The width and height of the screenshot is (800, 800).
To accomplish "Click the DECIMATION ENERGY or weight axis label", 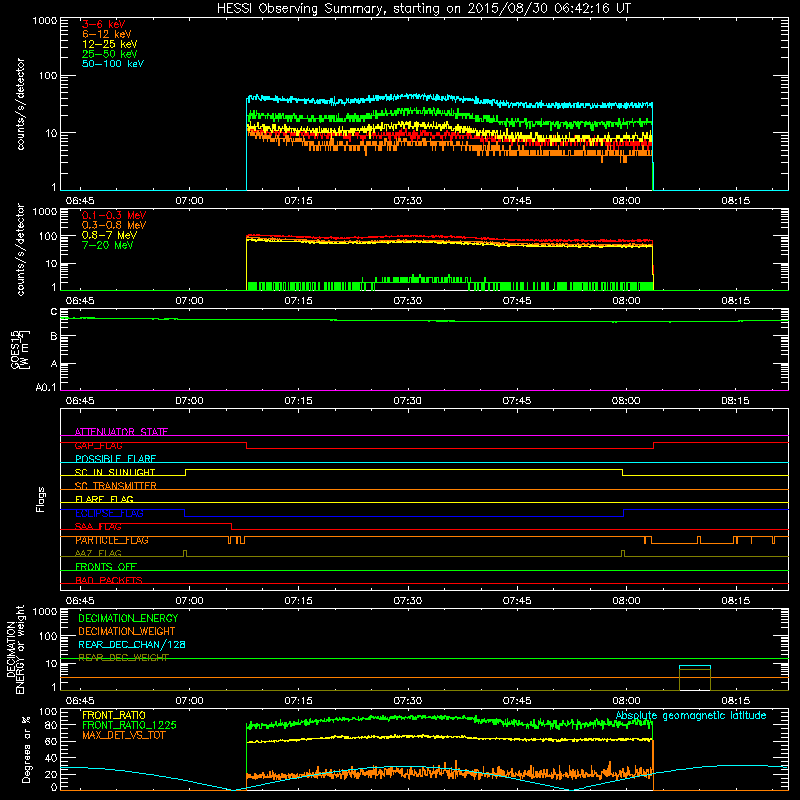I will (15, 649).
